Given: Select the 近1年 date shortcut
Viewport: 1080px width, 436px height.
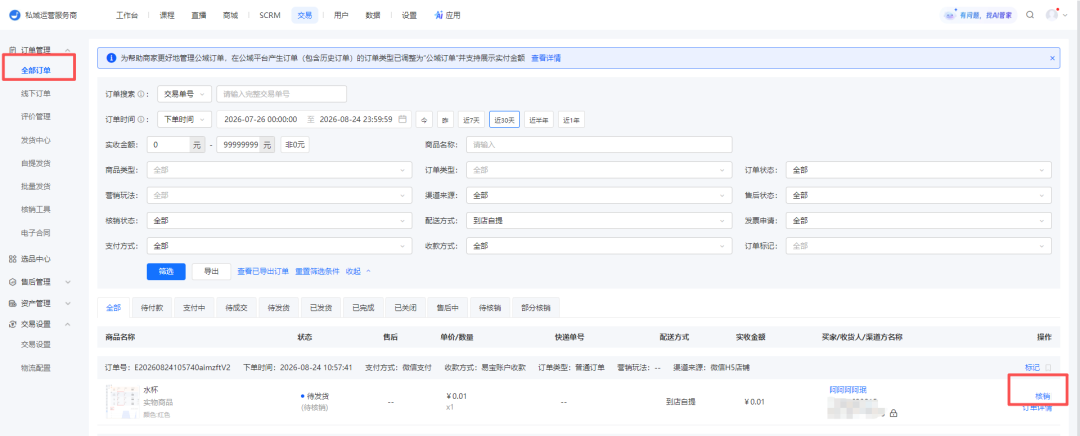Looking at the screenshot, I should pyautogui.click(x=571, y=120).
